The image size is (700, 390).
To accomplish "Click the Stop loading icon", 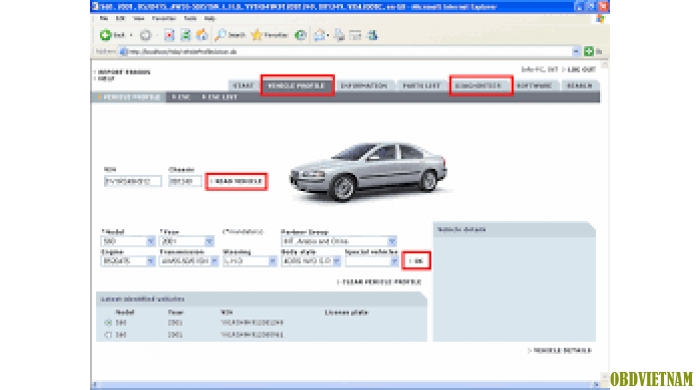I will [x=169, y=35].
